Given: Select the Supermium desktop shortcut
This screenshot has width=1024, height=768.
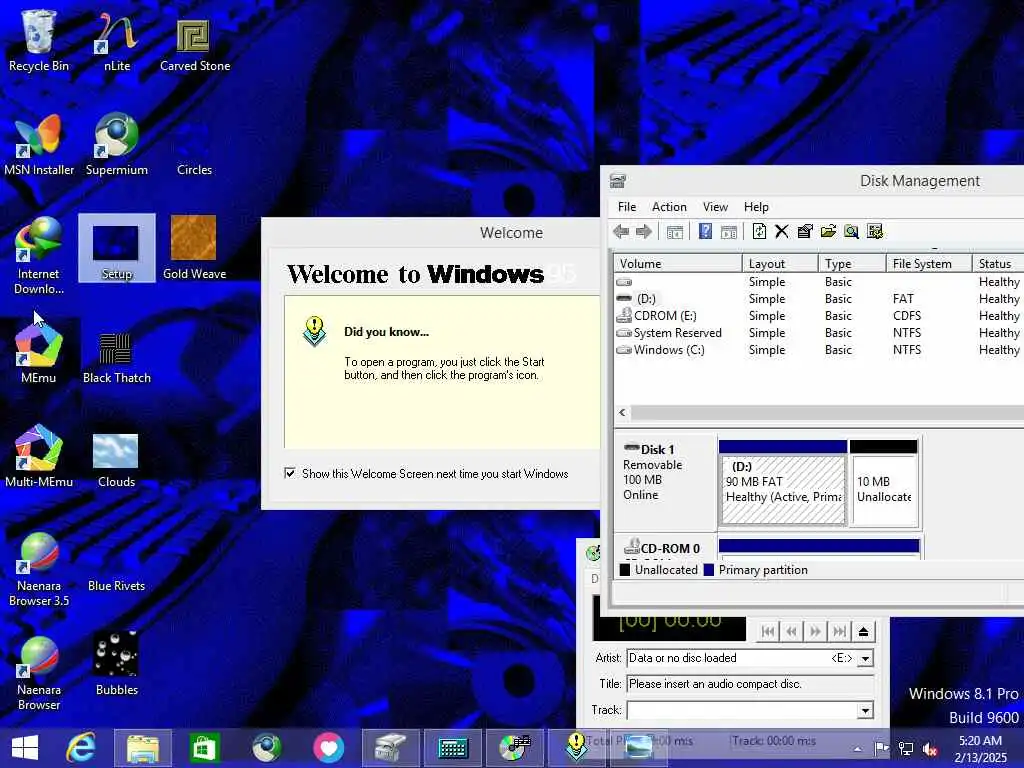Looking at the screenshot, I should pos(116,145).
